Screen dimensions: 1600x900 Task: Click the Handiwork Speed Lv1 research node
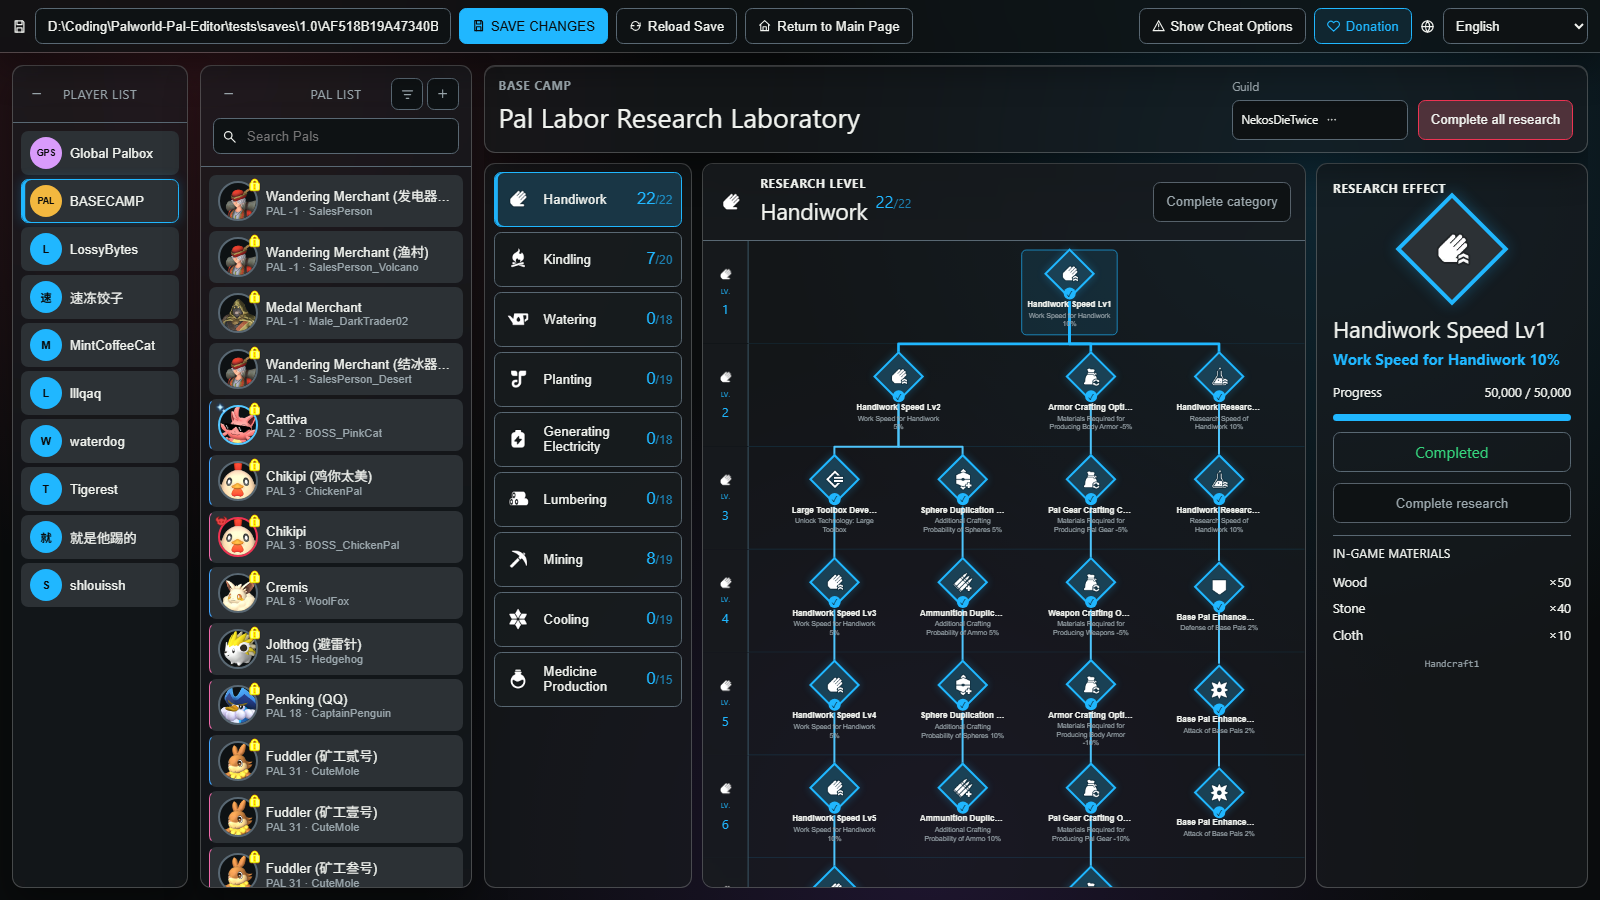[1069, 291]
